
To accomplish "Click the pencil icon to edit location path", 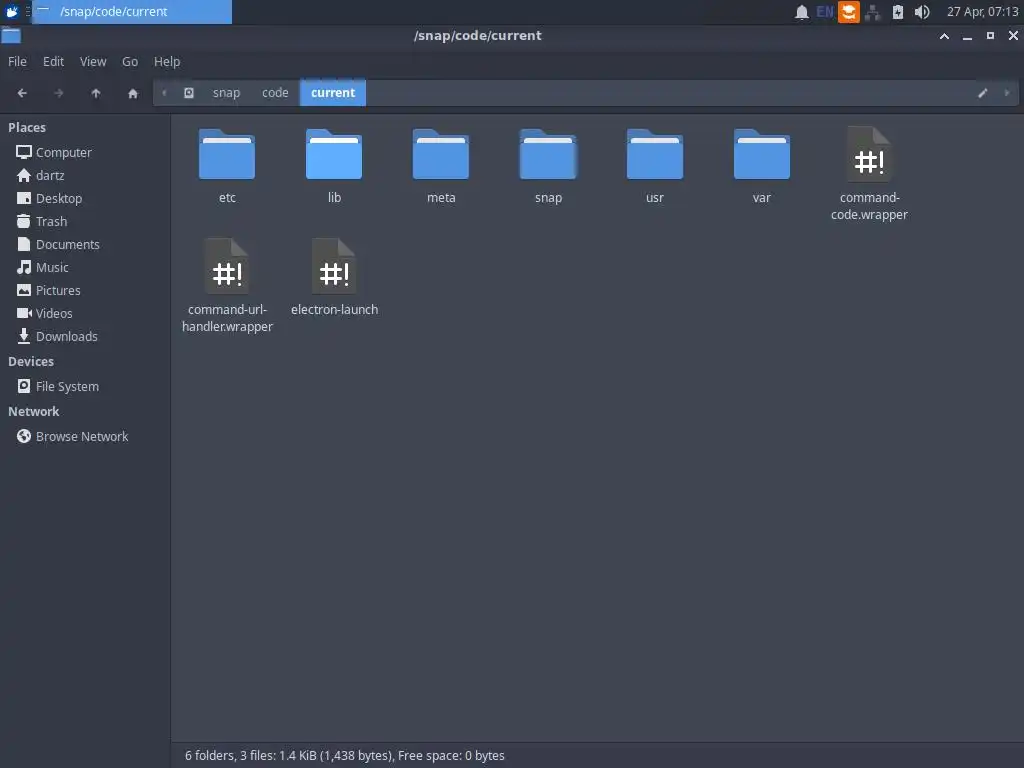I will pyautogui.click(x=982, y=93).
